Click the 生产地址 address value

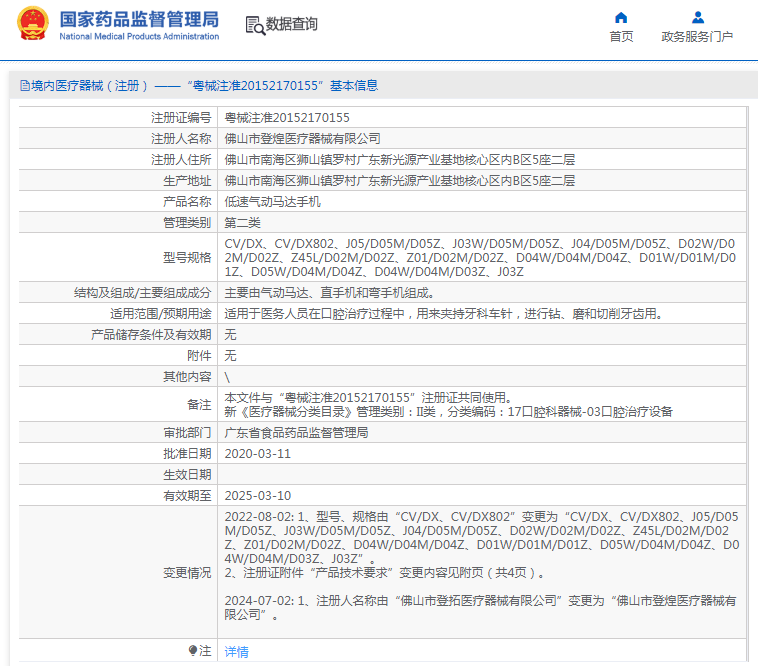(400, 181)
